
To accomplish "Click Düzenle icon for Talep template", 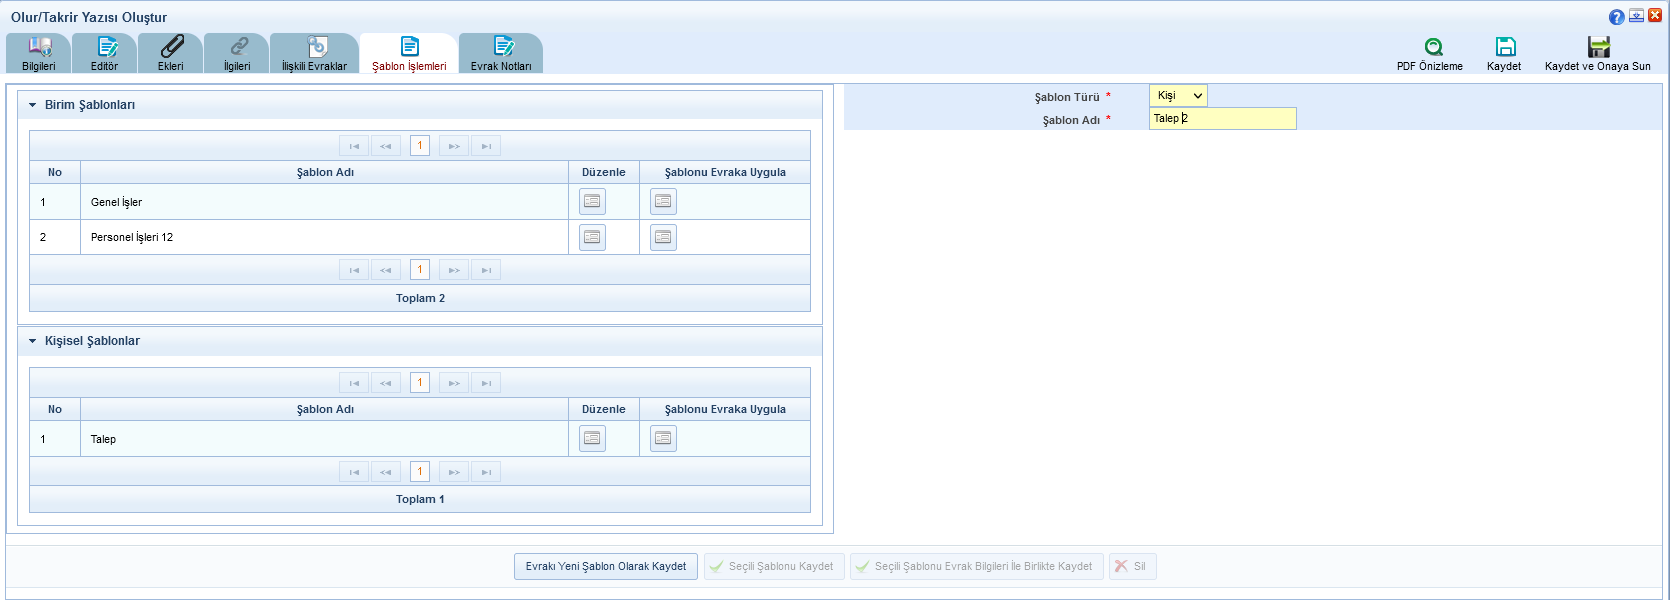I will click(x=592, y=439).
